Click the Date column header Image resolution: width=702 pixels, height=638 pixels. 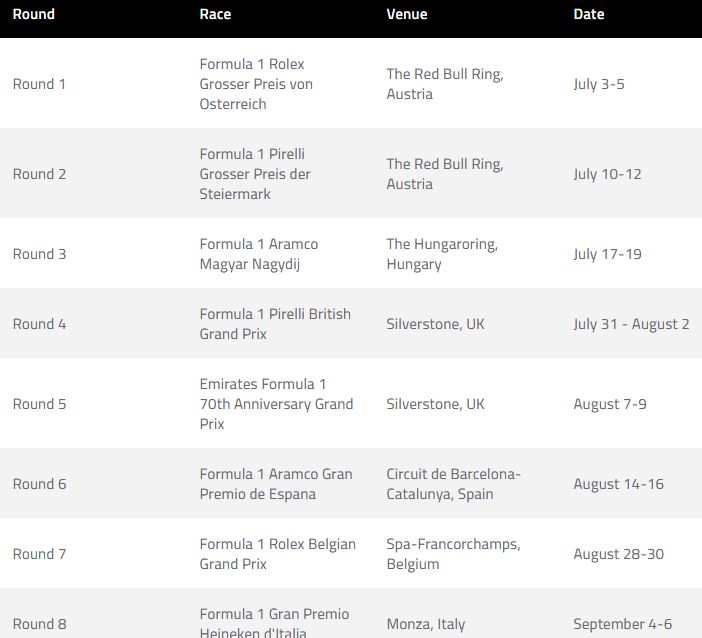(x=589, y=14)
